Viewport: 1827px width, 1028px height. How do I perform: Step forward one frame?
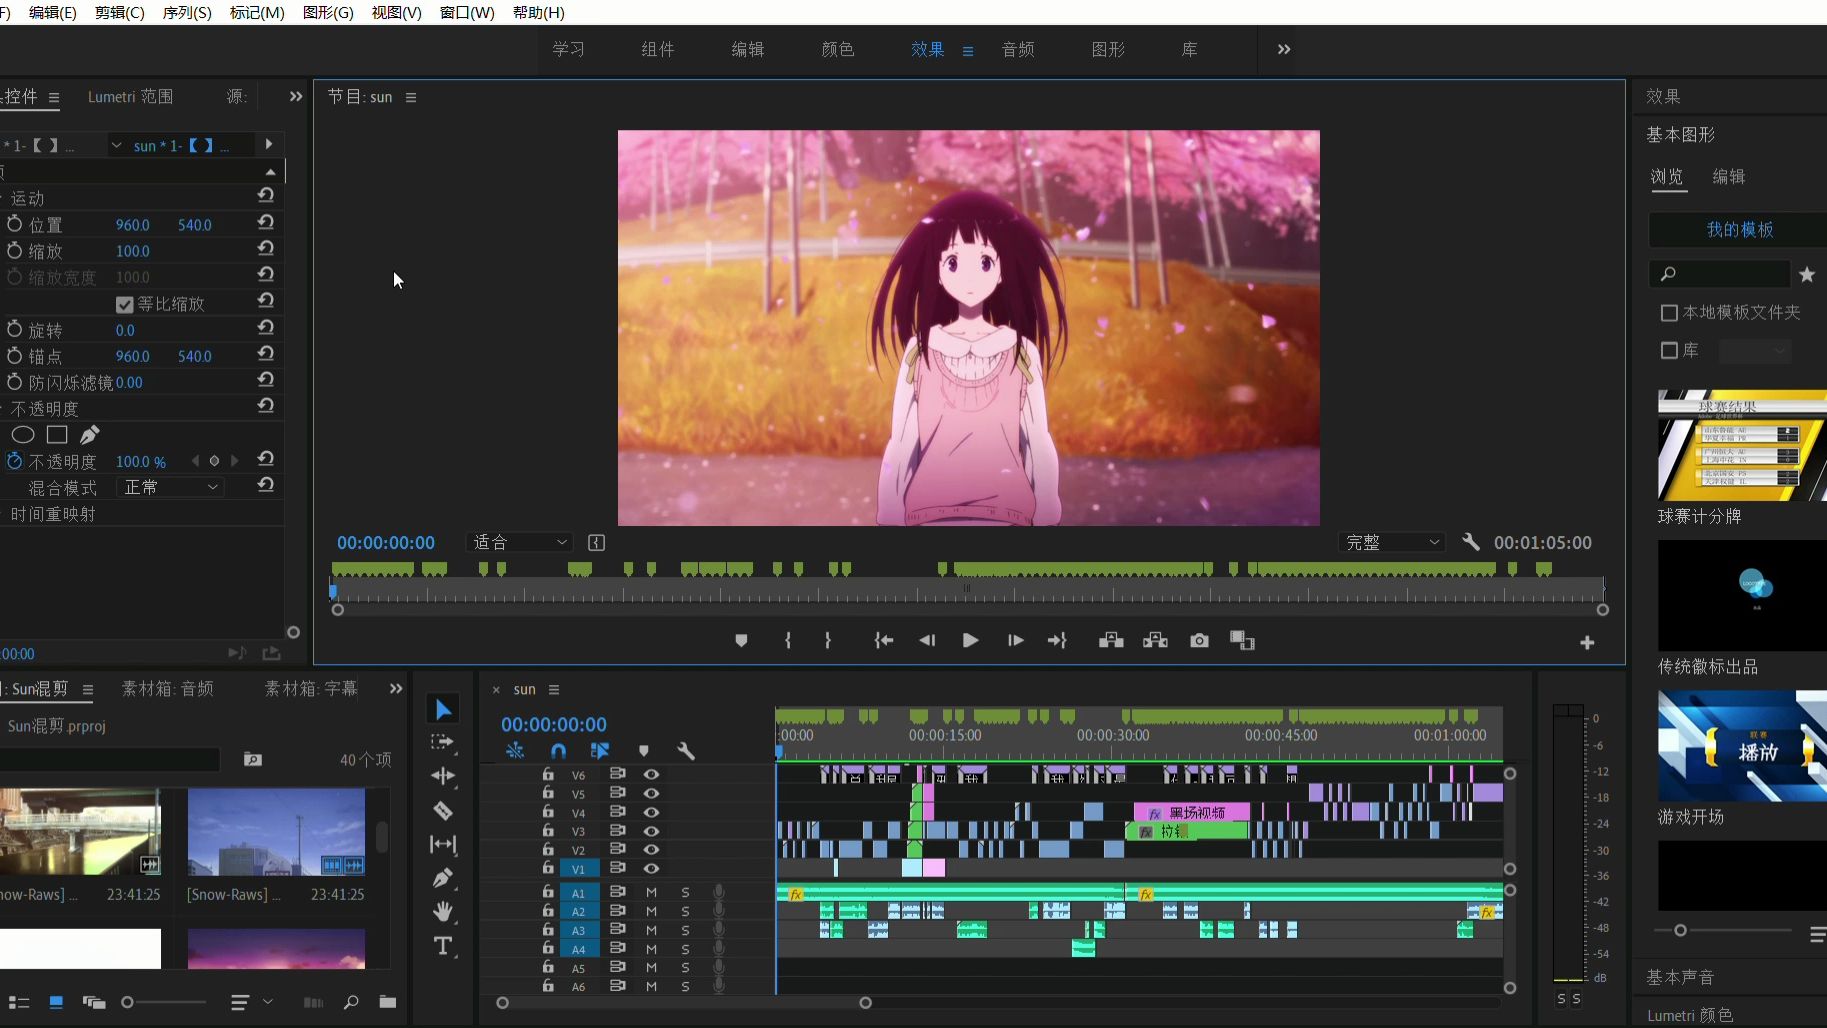click(x=1015, y=641)
